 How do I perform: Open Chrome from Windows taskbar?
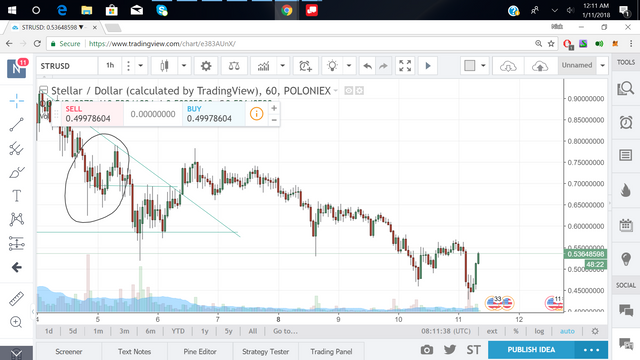287,10
